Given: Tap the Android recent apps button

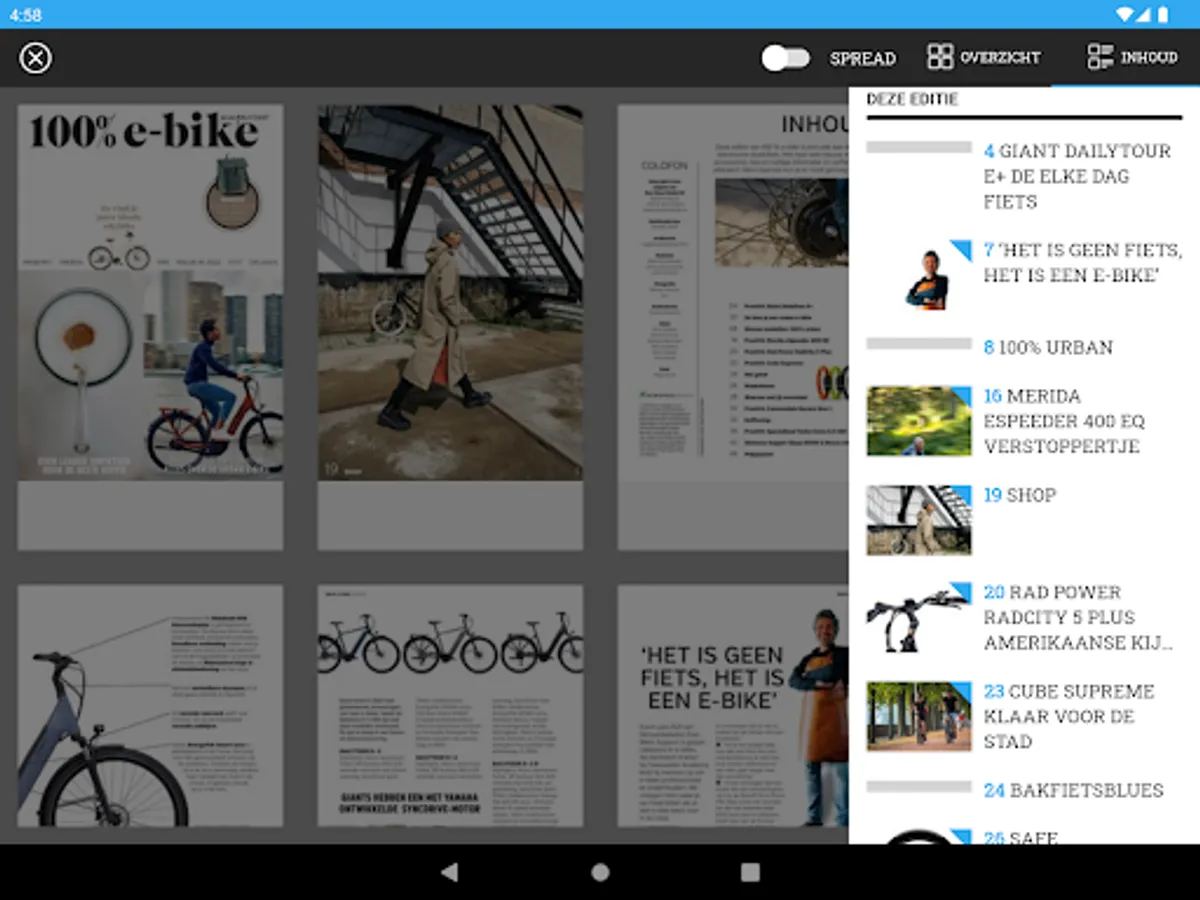Looking at the screenshot, I should [750, 872].
